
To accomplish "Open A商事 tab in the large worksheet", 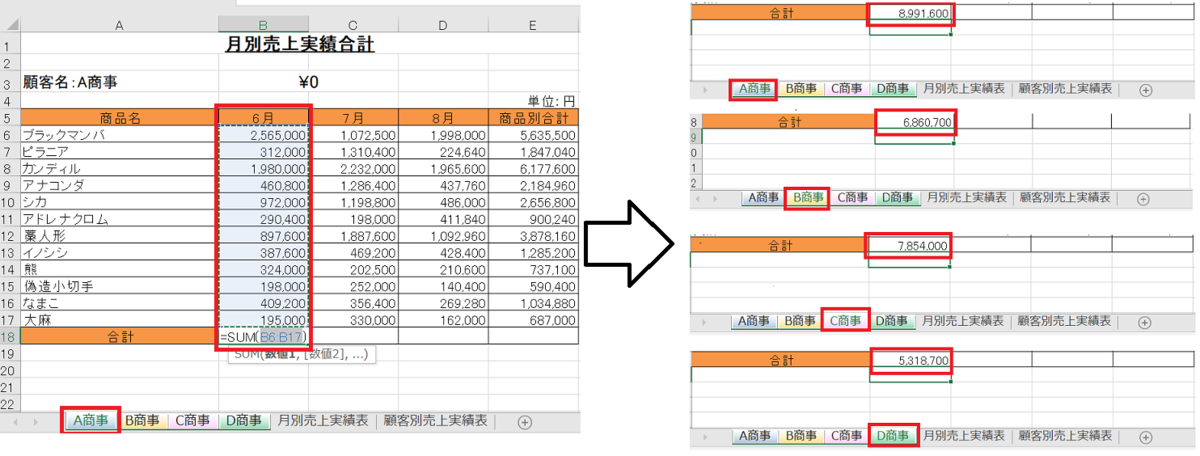I will click(90, 422).
